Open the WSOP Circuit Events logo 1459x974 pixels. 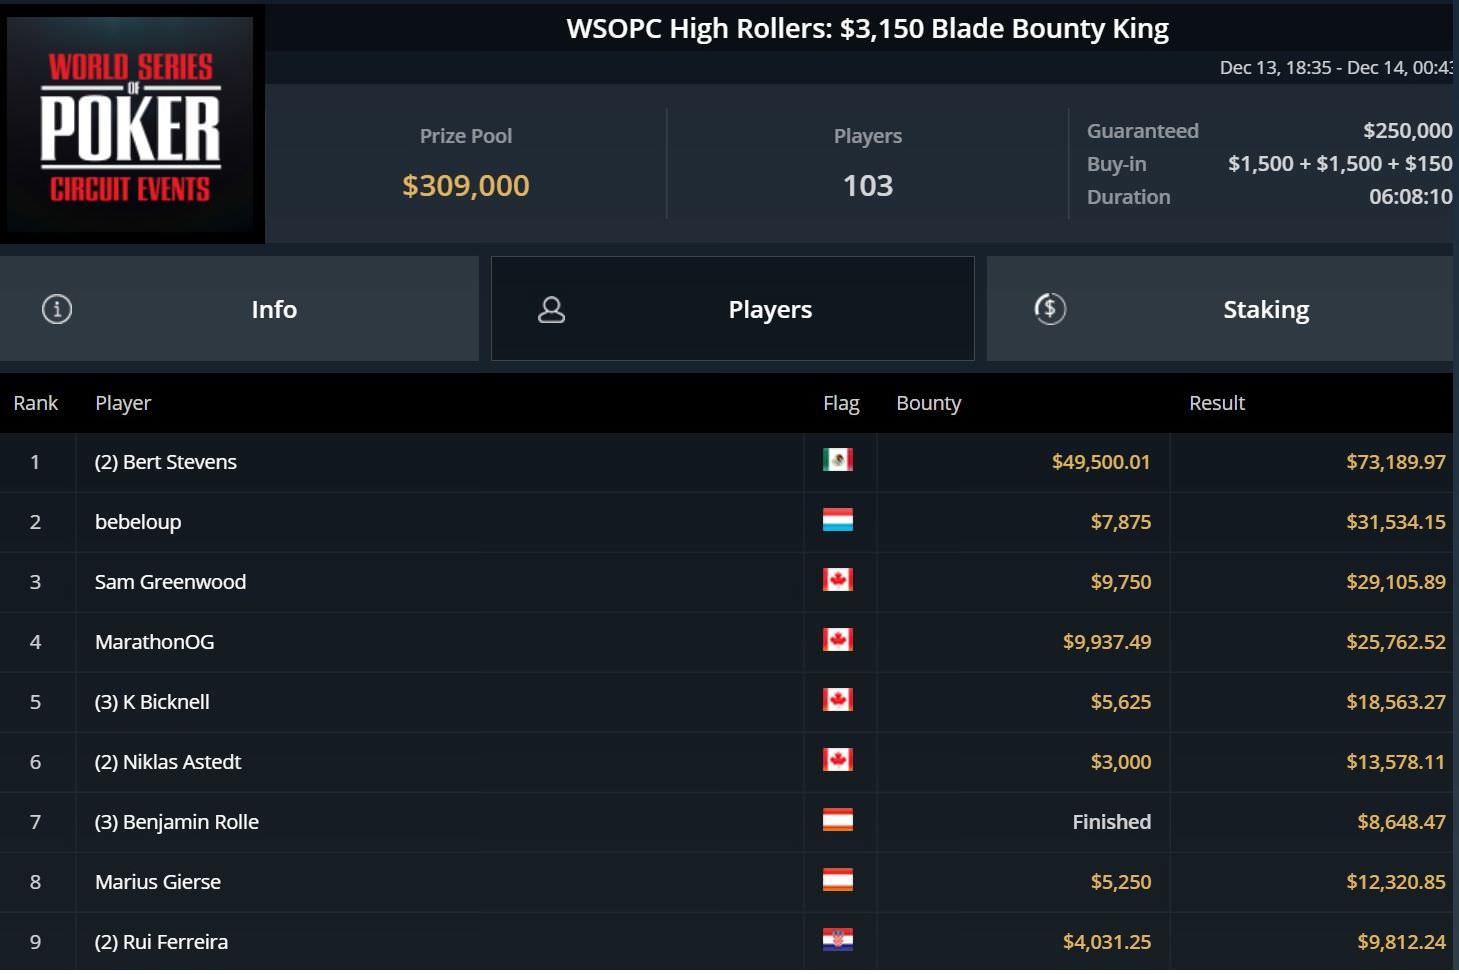click(x=131, y=125)
